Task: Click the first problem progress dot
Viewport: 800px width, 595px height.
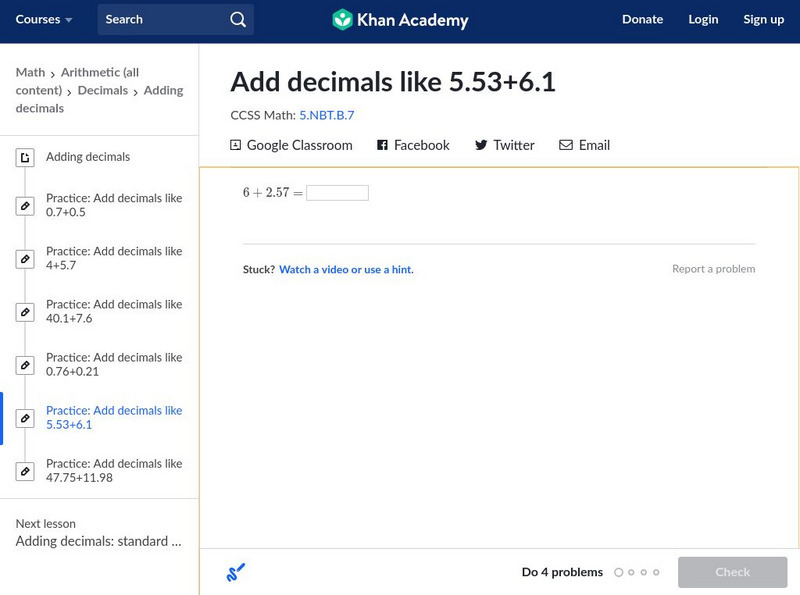Action: point(618,573)
